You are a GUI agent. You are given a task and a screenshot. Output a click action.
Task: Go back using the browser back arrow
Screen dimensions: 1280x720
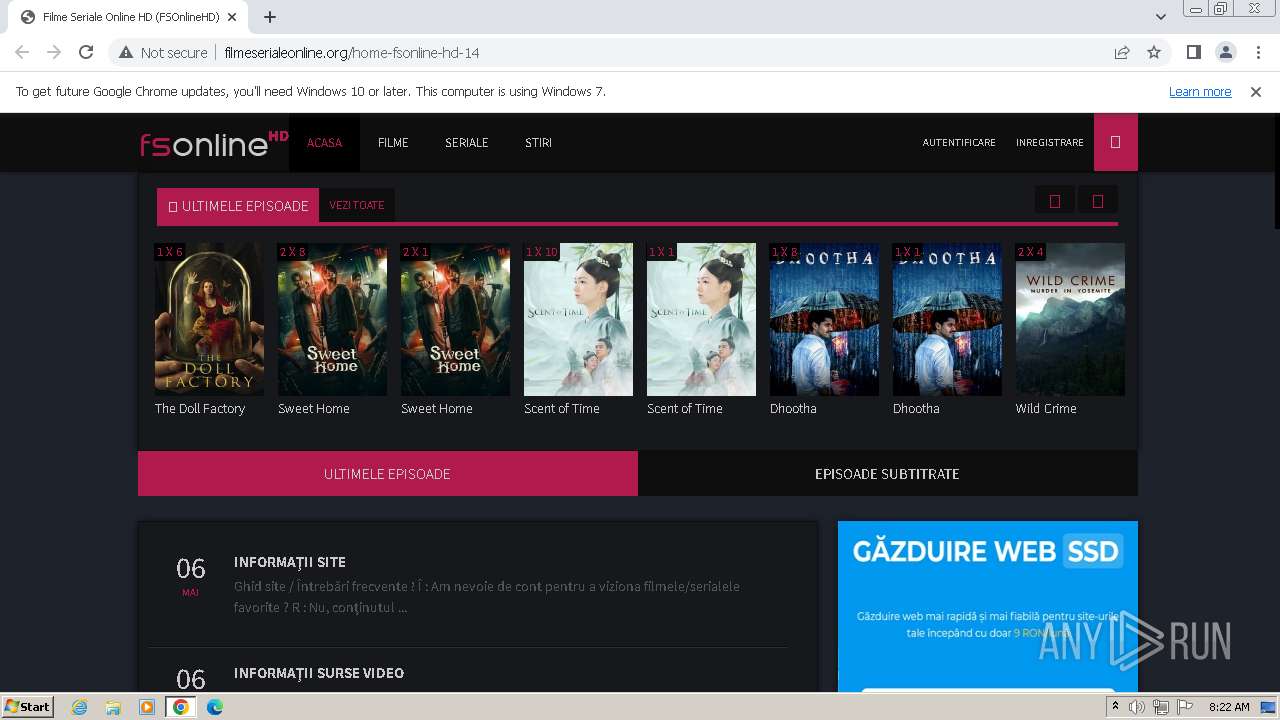tap(22, 52)
